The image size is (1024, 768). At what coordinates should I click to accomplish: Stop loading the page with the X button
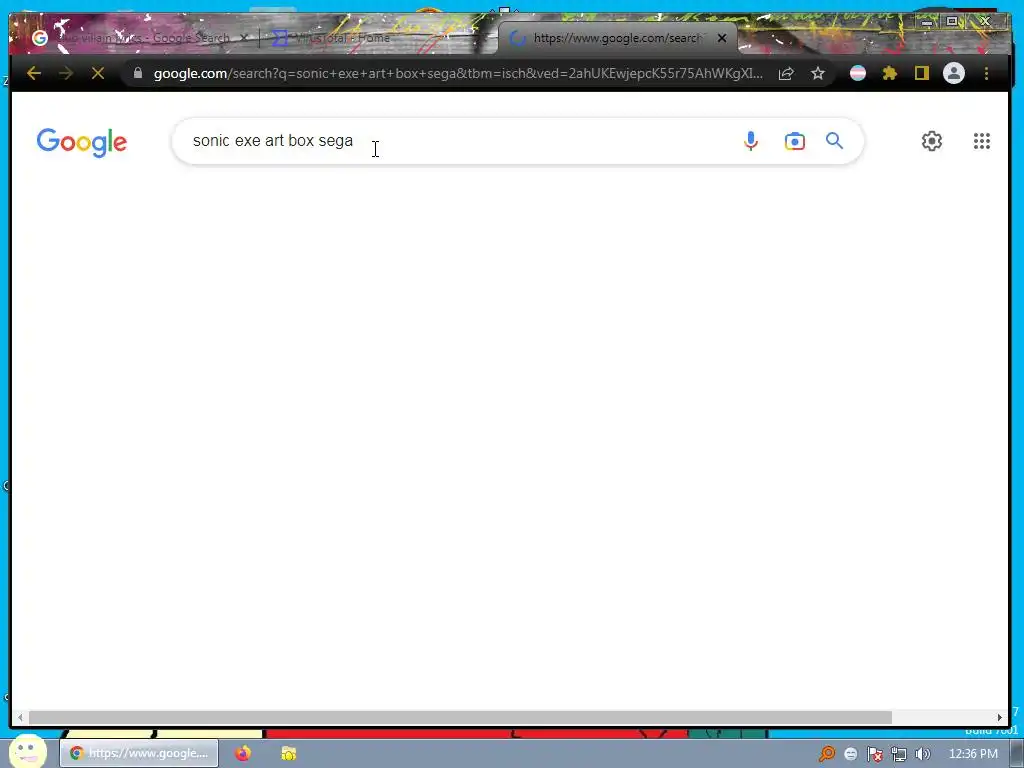click(x=98, y=73)
